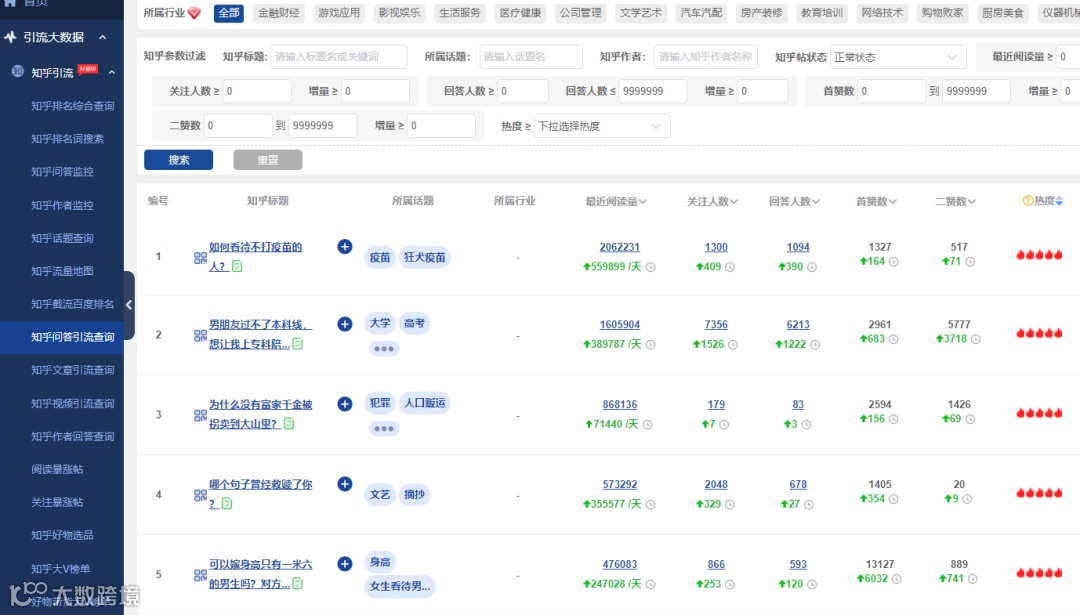Viewport: 1080px width, 615px height.
Task: Open 知乎排名综合查询 in sidebar
Action: pos(72,106)
